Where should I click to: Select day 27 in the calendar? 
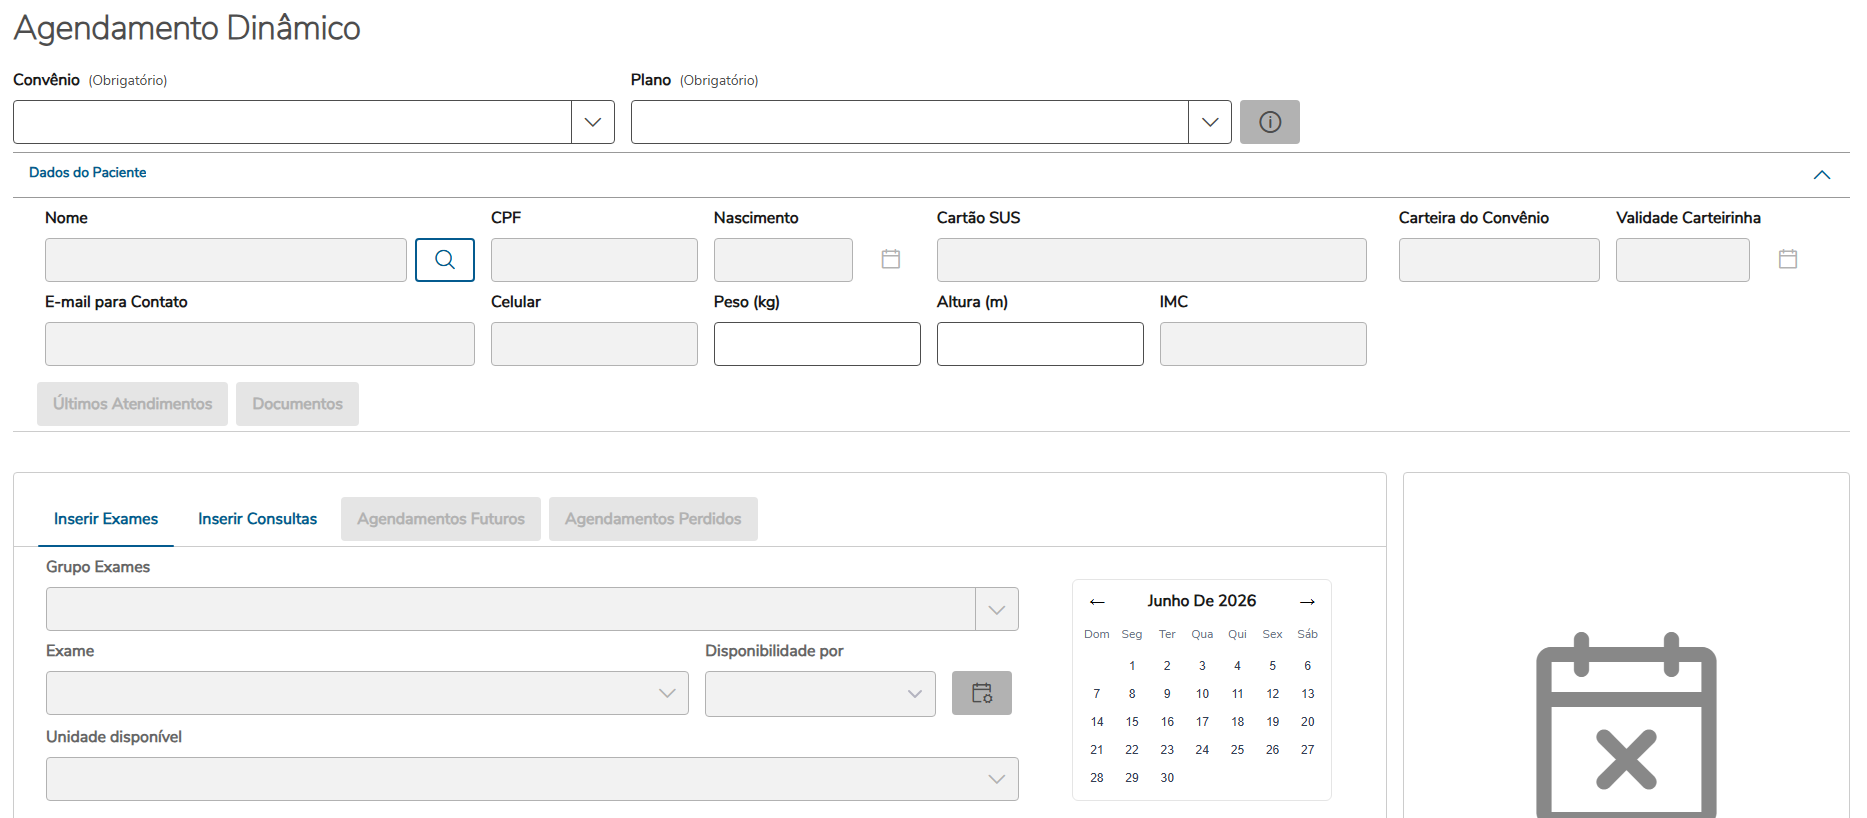1307,750
